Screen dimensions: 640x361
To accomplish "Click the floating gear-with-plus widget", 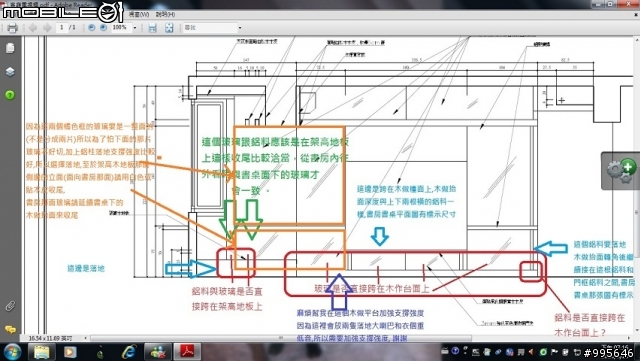I will (x=621, y=171).
